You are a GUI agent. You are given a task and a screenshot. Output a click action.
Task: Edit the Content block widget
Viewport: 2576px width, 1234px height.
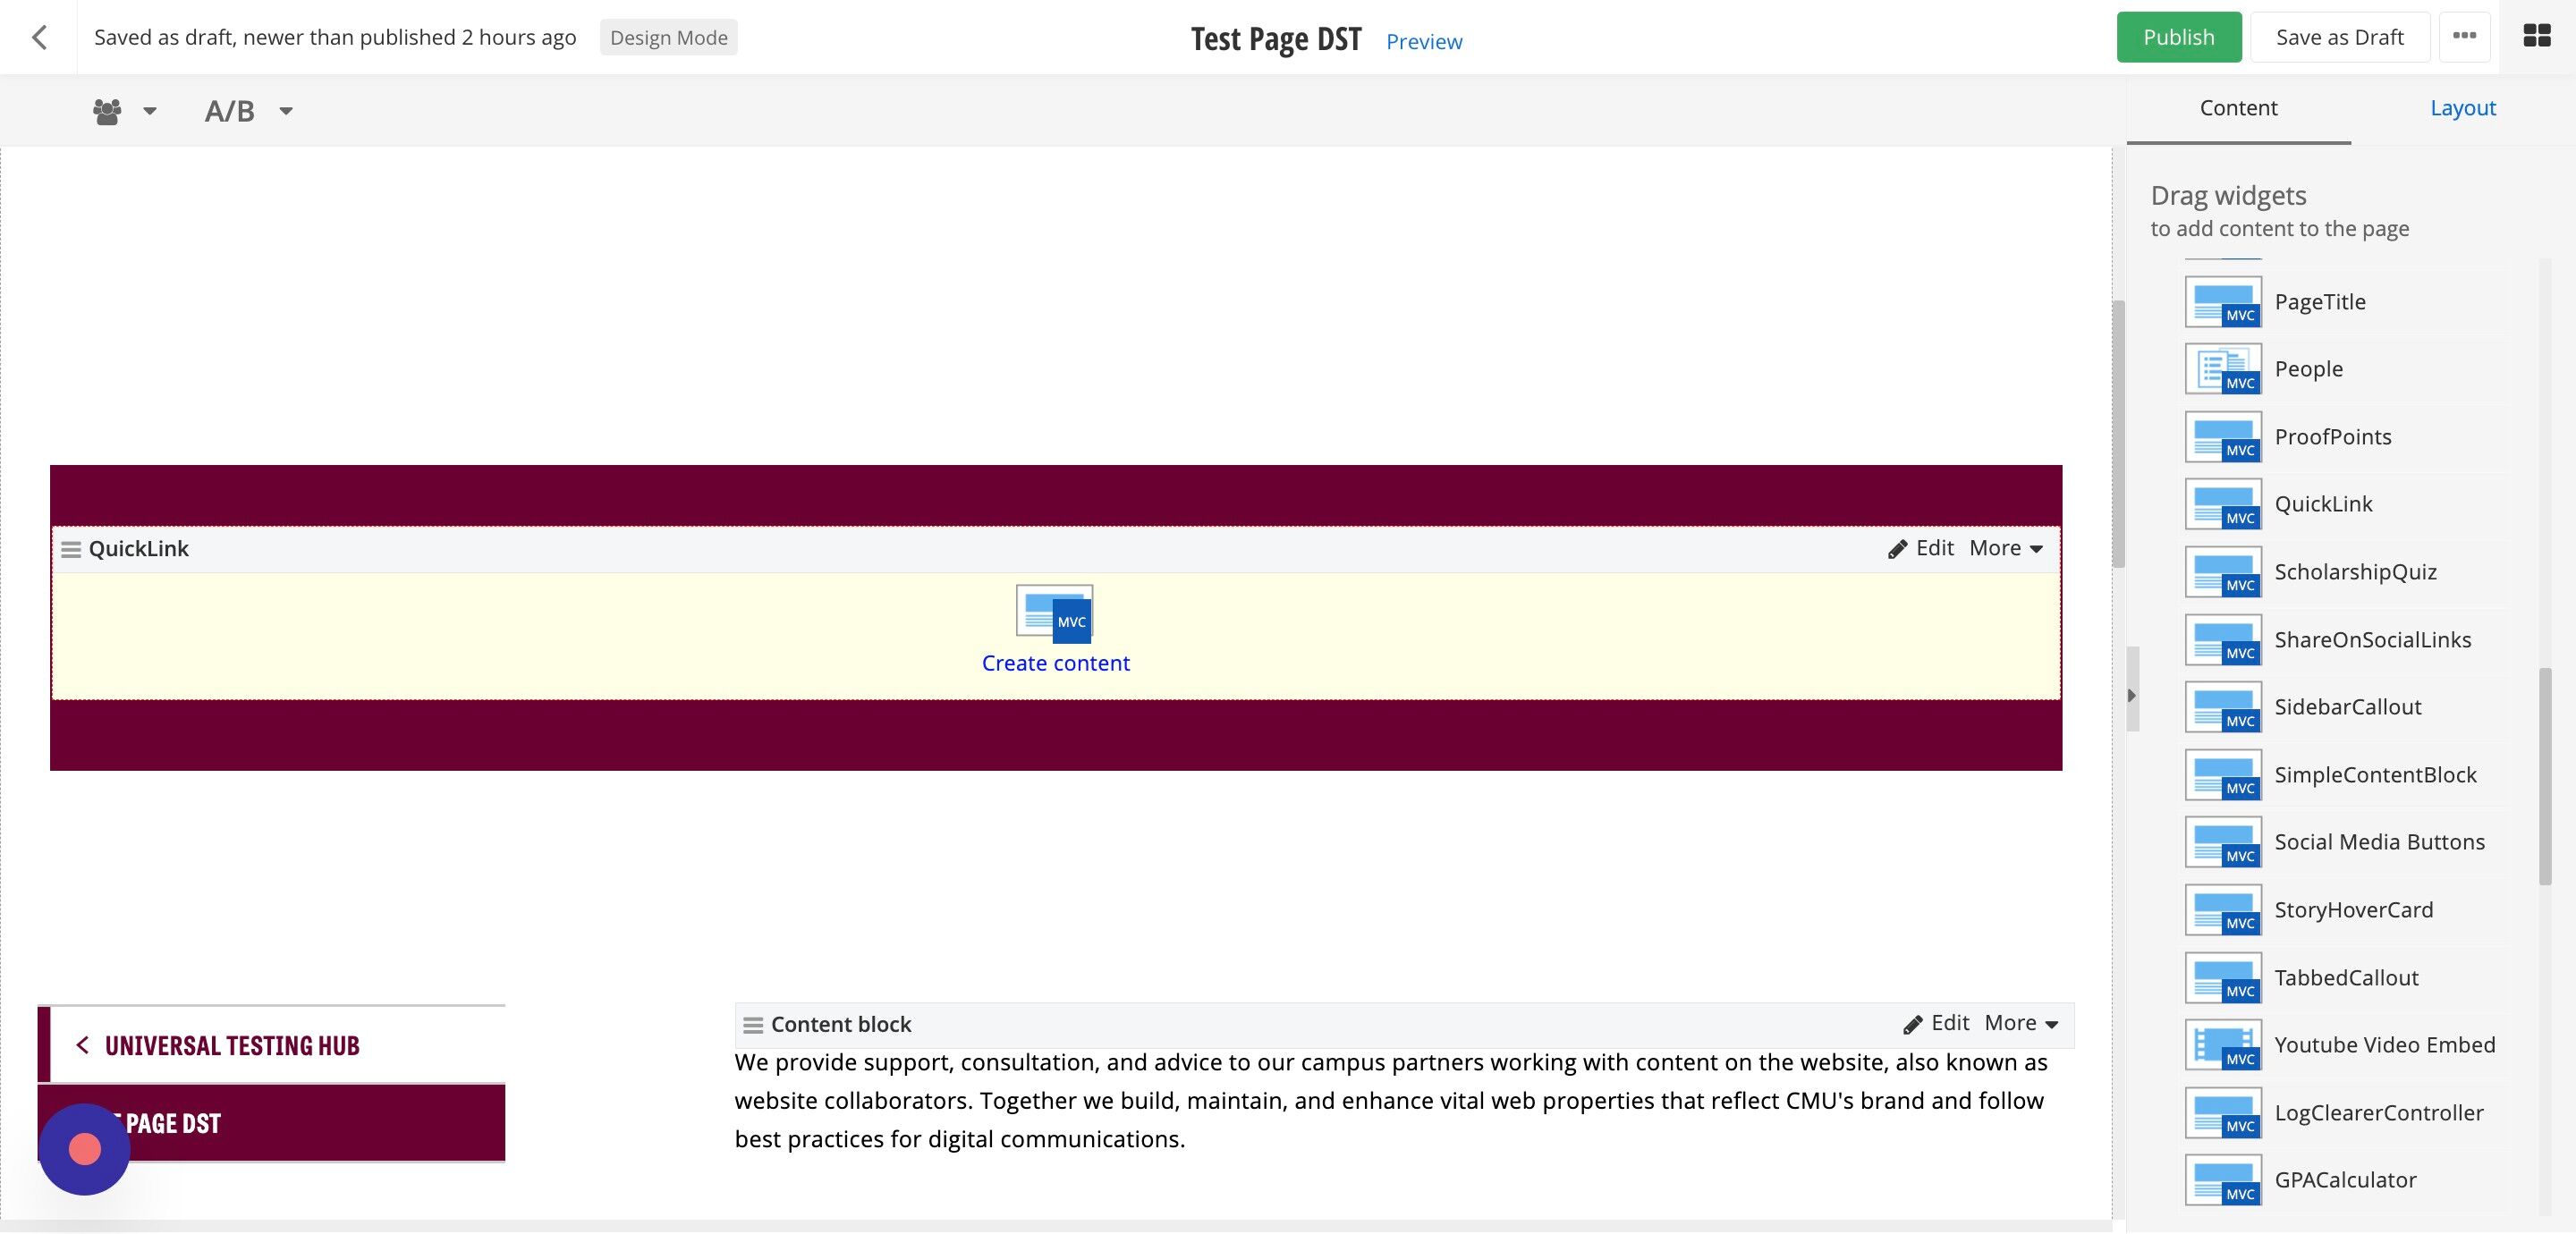click(1935, 1023)
